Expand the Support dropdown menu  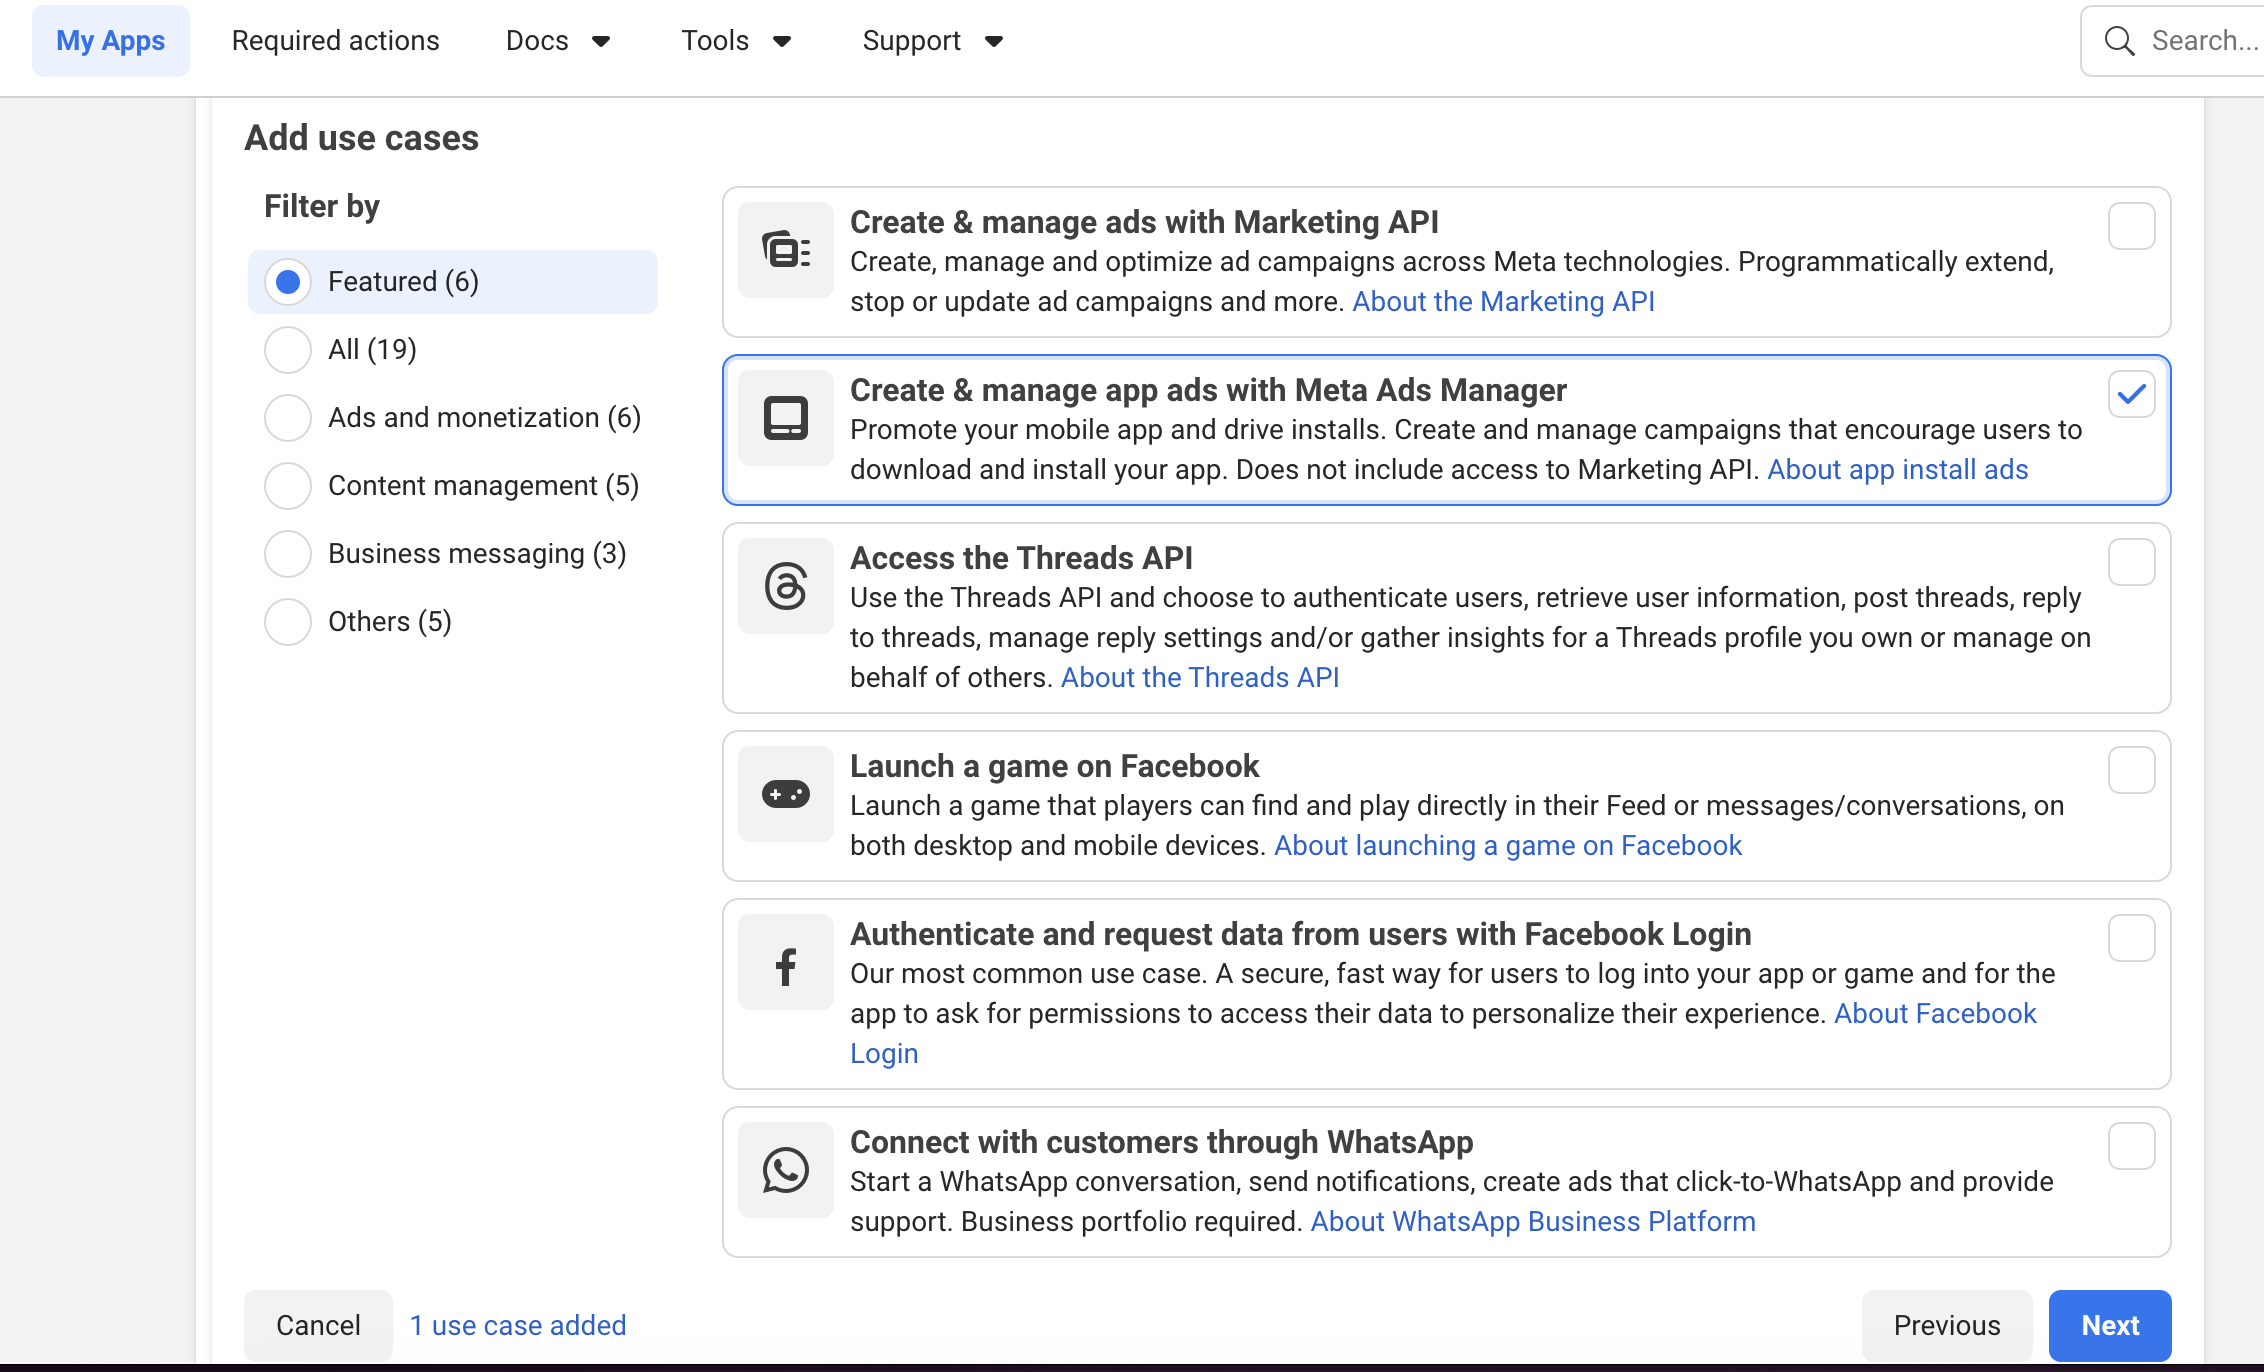932,41
